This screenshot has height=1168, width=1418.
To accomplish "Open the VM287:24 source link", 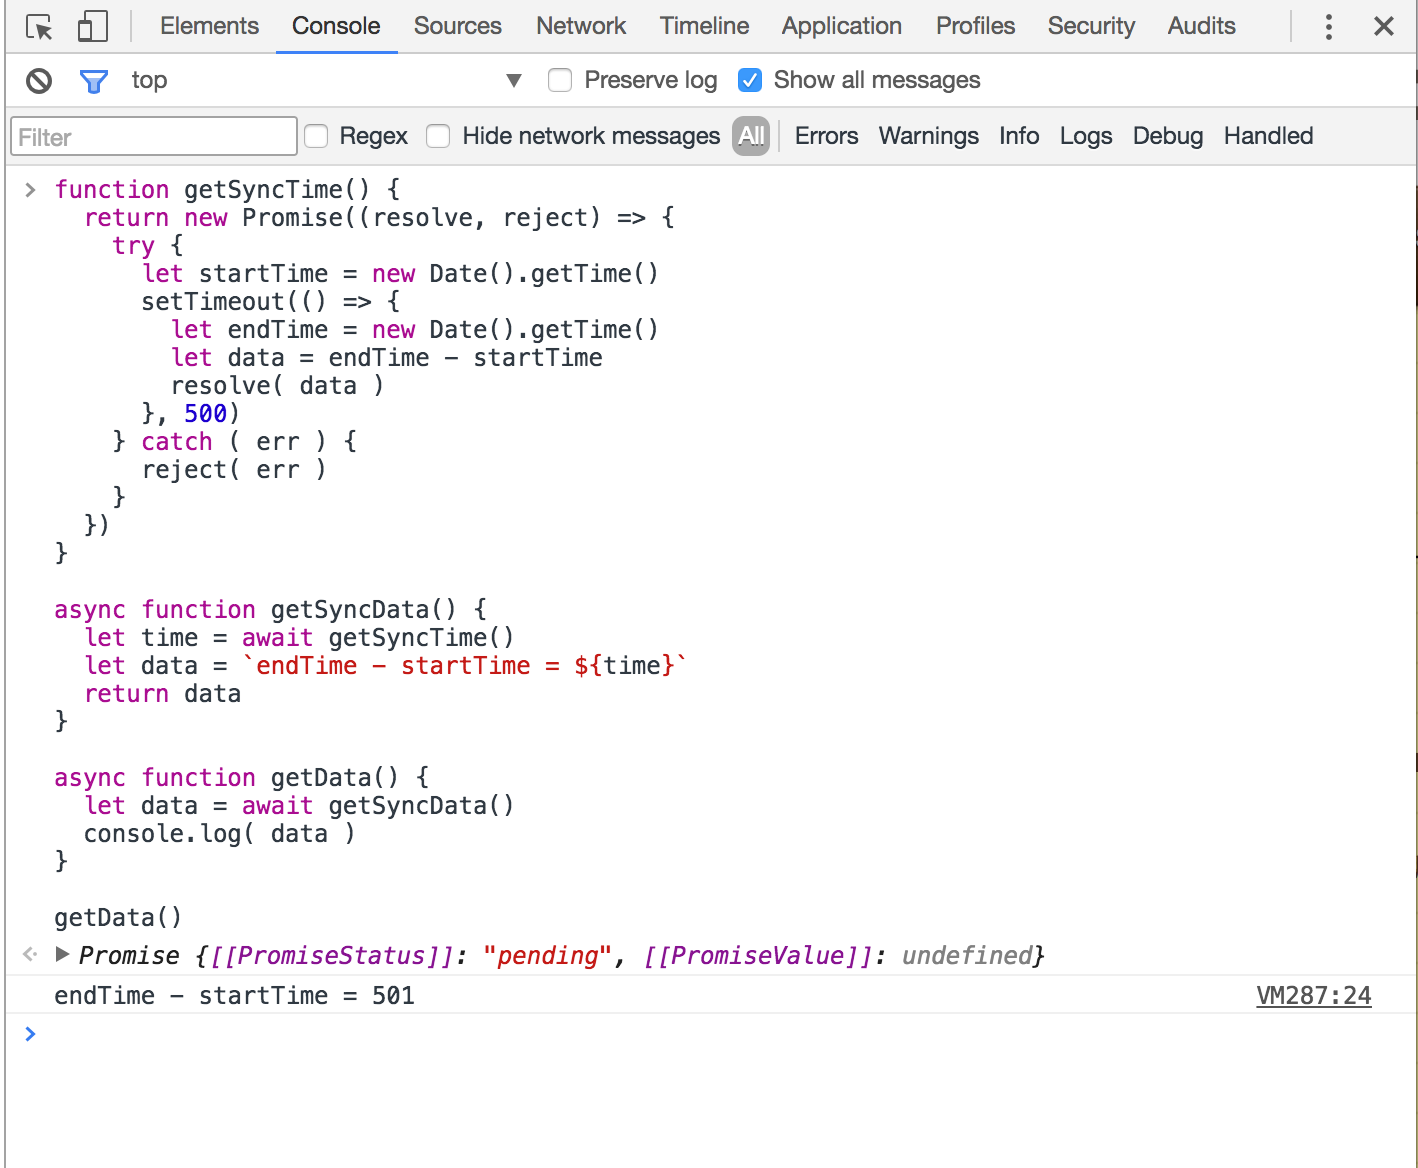I will [x=1313, y=995].
